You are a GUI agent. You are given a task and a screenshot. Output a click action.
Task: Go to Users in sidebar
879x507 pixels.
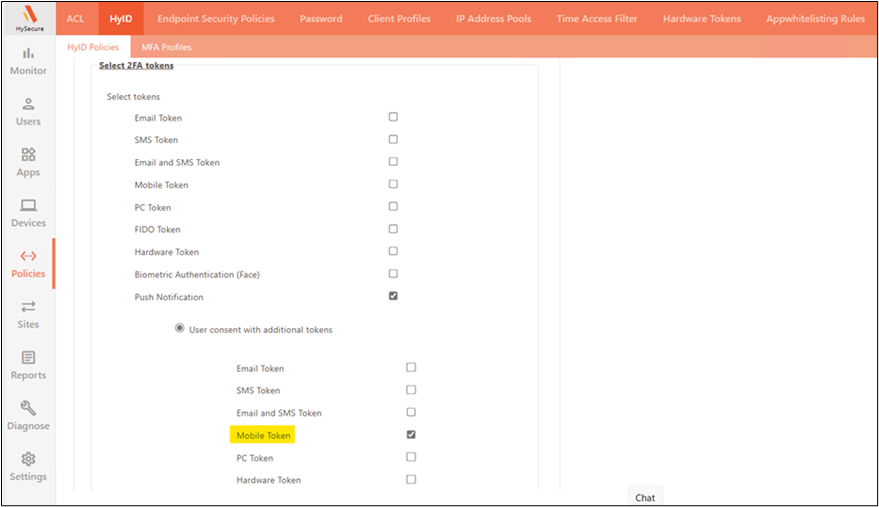tap(28, 111)
